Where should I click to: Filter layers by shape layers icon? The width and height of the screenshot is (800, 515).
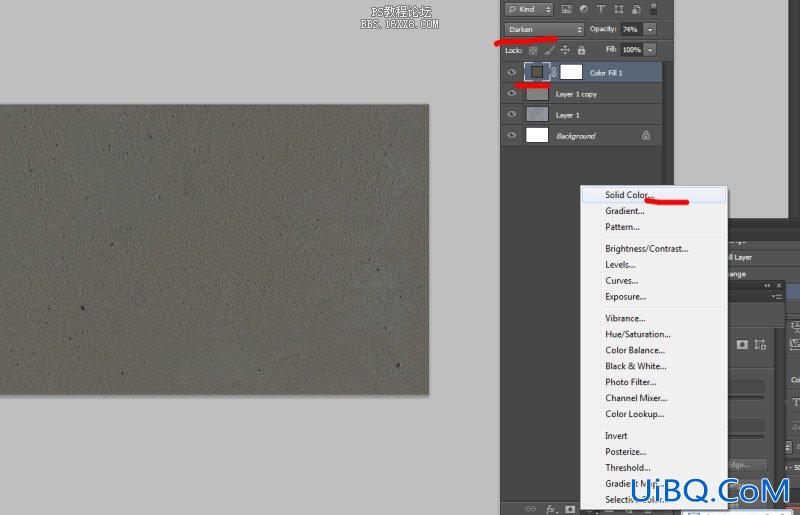[618, 9]
